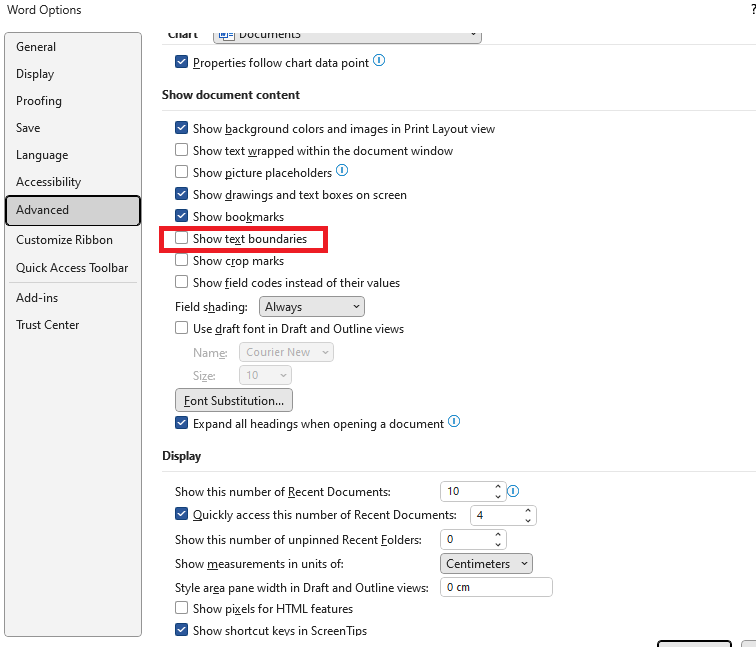This screenshot has height=647, width=756.
Task: Enable Show text wrapped within document window
Action: (x=181, y=150)
